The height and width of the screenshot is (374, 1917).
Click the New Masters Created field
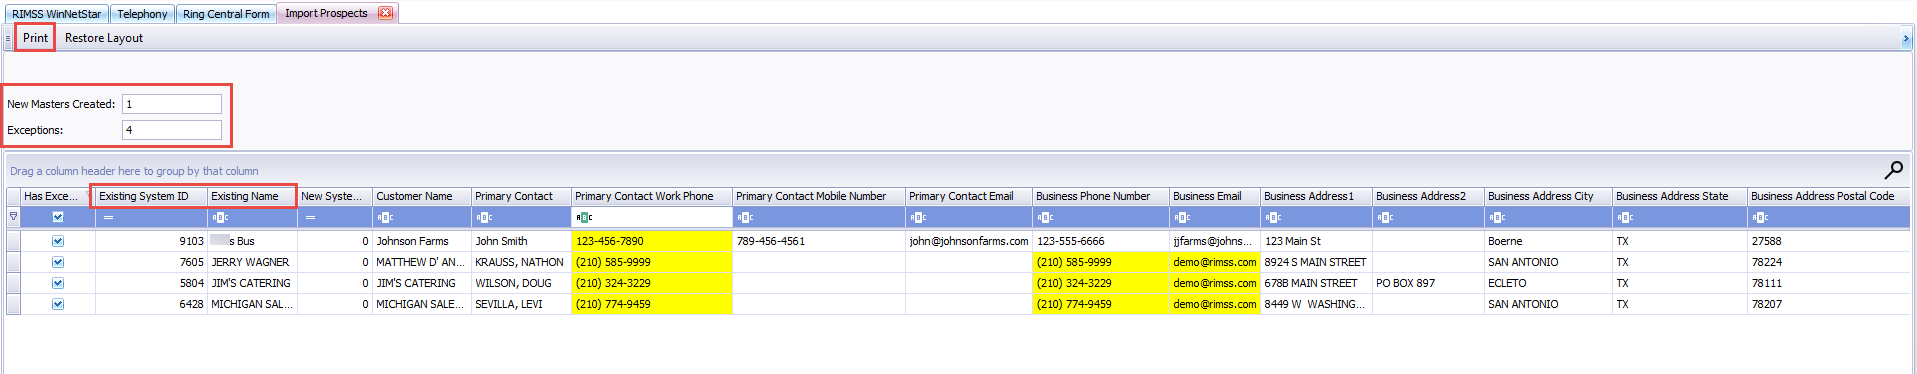(x=172, y=104)
